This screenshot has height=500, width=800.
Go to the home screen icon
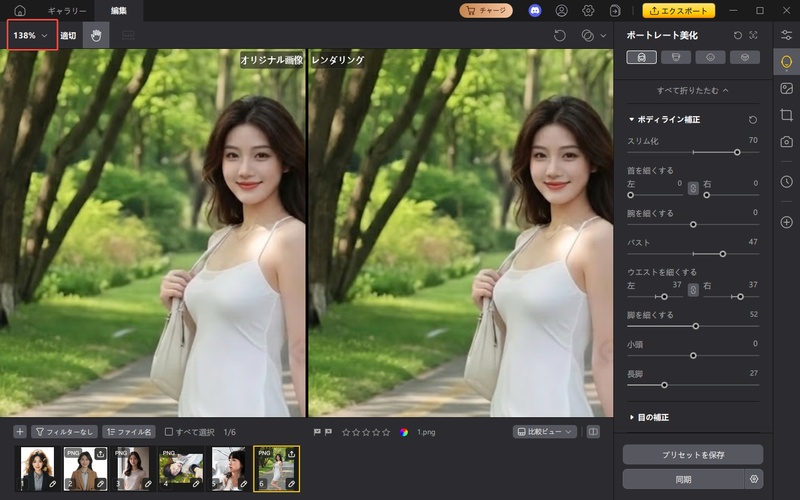20,10
